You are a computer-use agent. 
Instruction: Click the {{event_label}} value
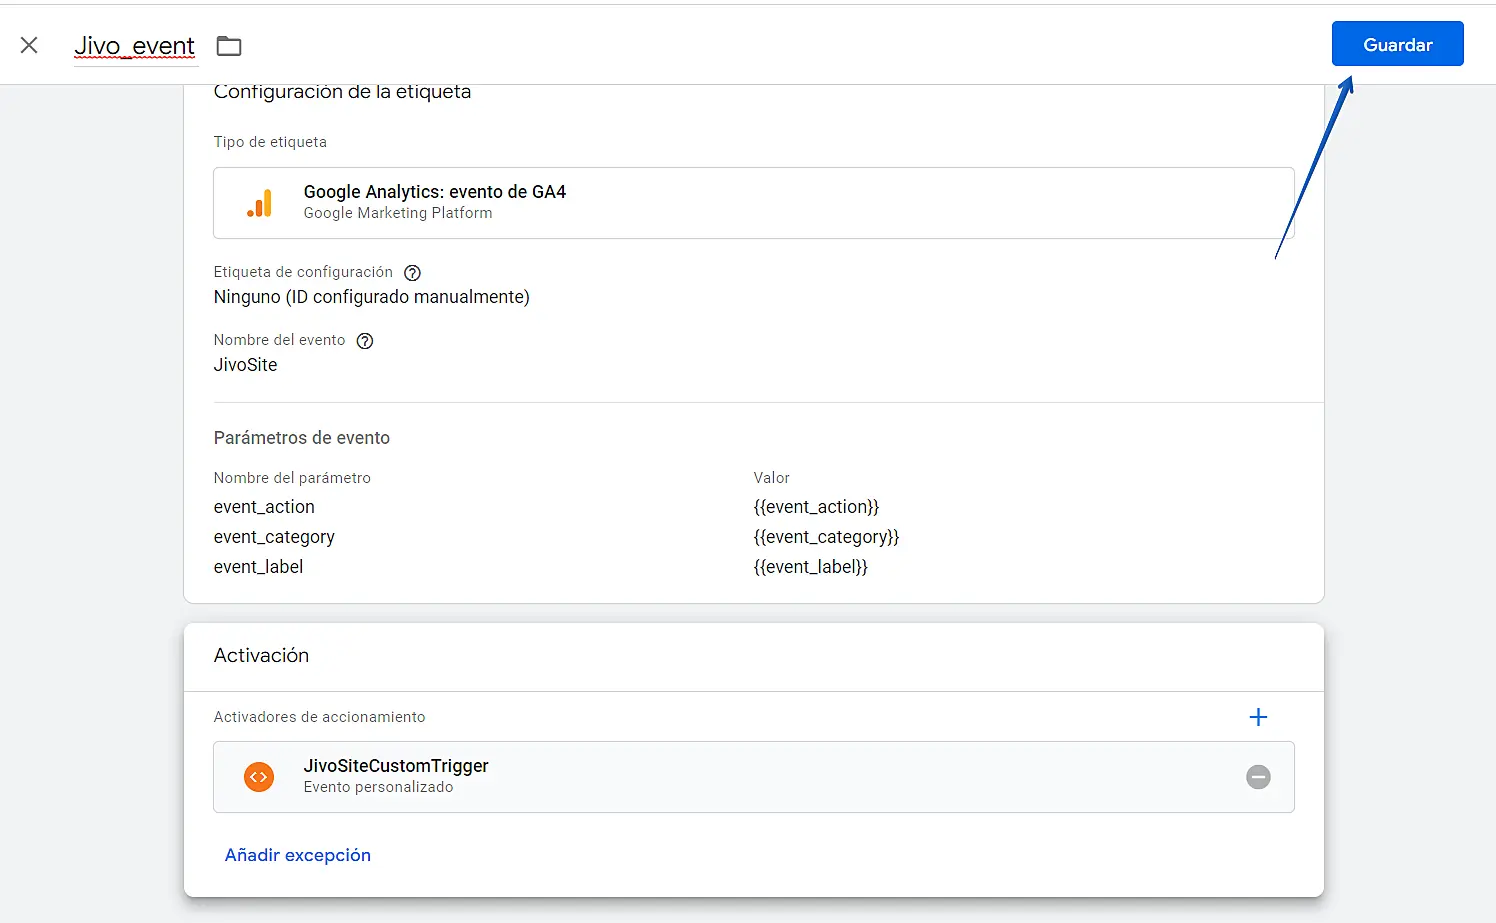point(810,567)
